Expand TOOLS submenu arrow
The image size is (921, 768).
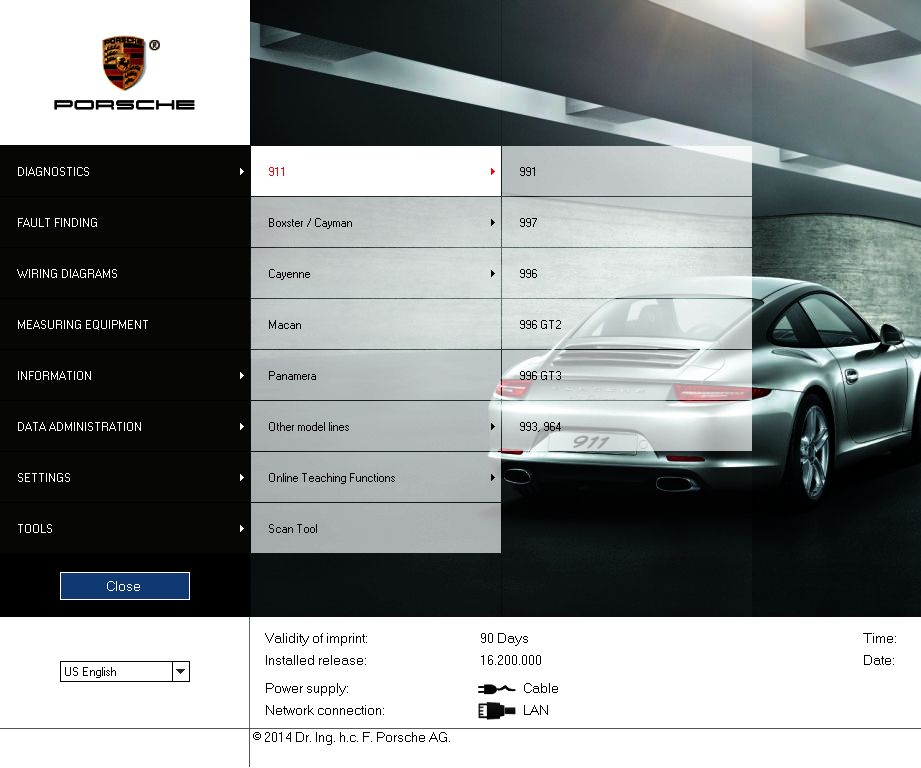tap(241, 528)
